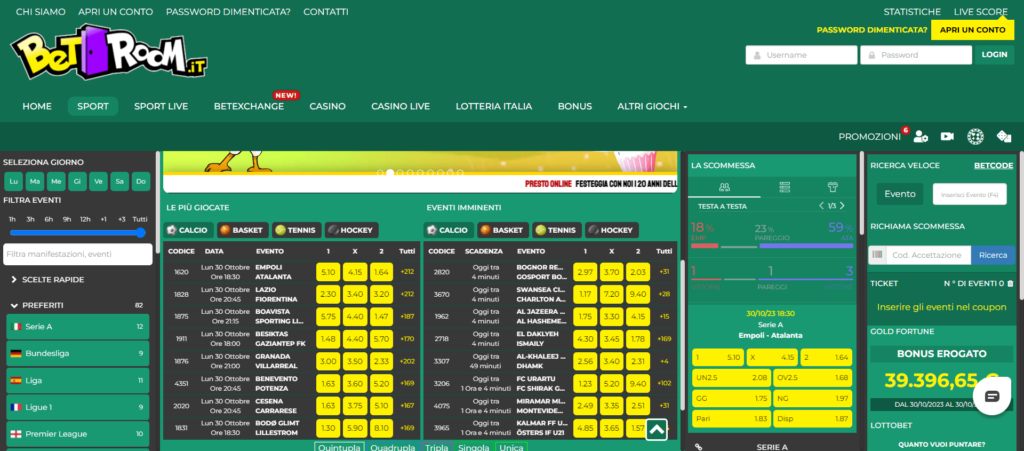Open the Altri Giochi dropdown menu
Viewport: 1024px width, 451px height.
652,106
